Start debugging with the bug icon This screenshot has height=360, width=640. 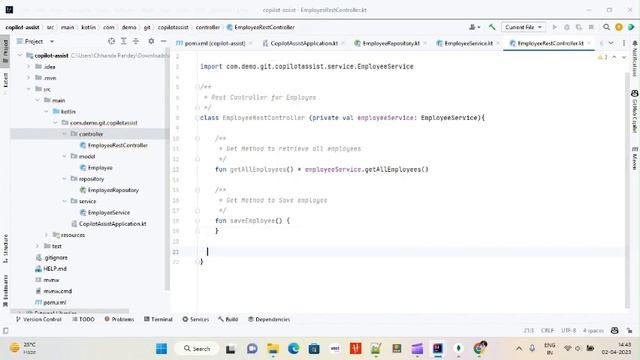567,27
